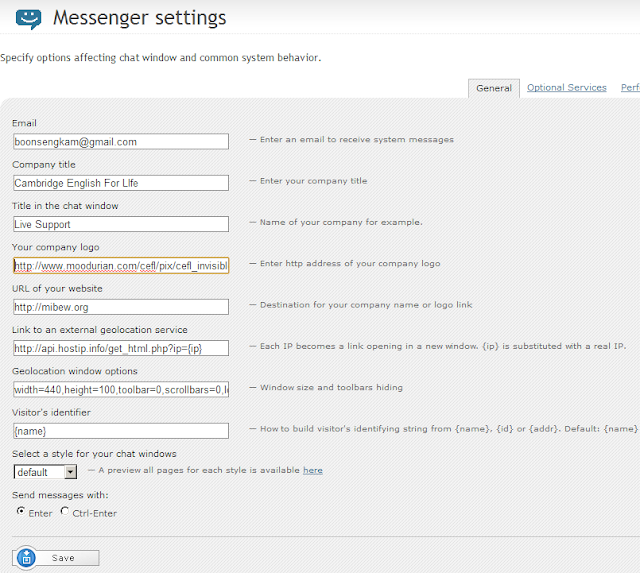The width and height of the screenshot is (640, 573).
Task: Click the Company title input field
Action: (121, 183)
